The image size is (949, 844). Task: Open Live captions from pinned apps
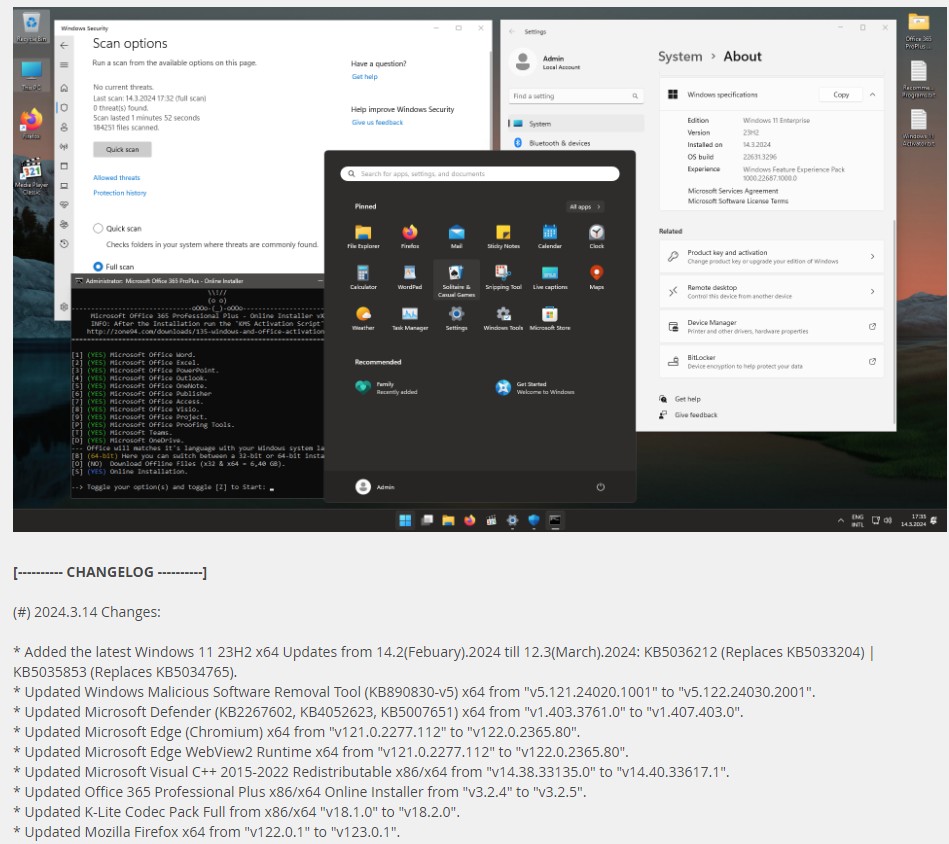[550, 277]
